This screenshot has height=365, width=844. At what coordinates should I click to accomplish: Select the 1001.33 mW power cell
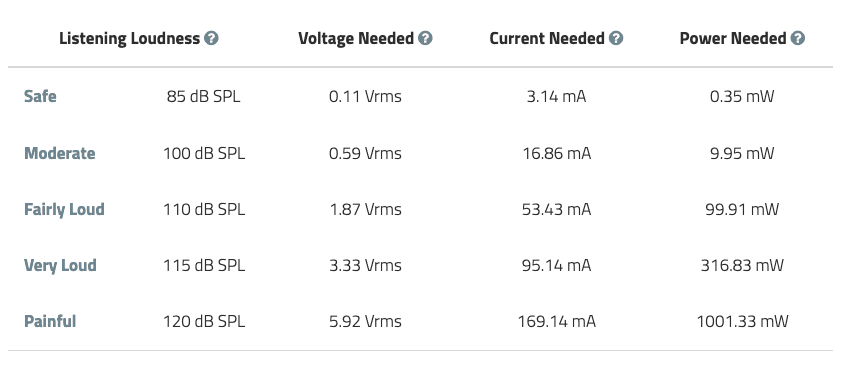point(742,321)
